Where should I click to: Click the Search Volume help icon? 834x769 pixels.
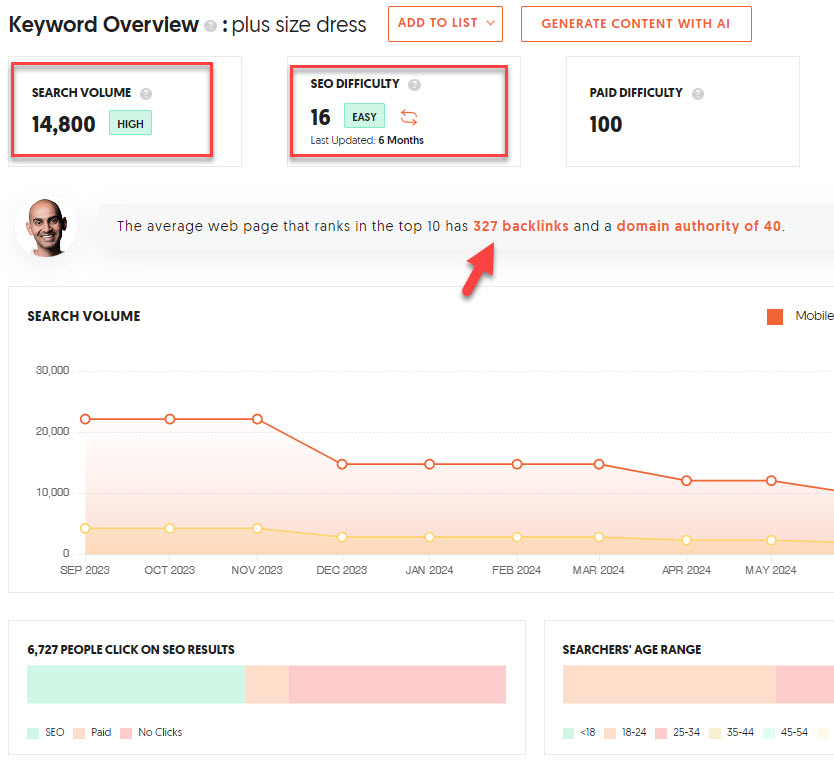tap(146, 93)
